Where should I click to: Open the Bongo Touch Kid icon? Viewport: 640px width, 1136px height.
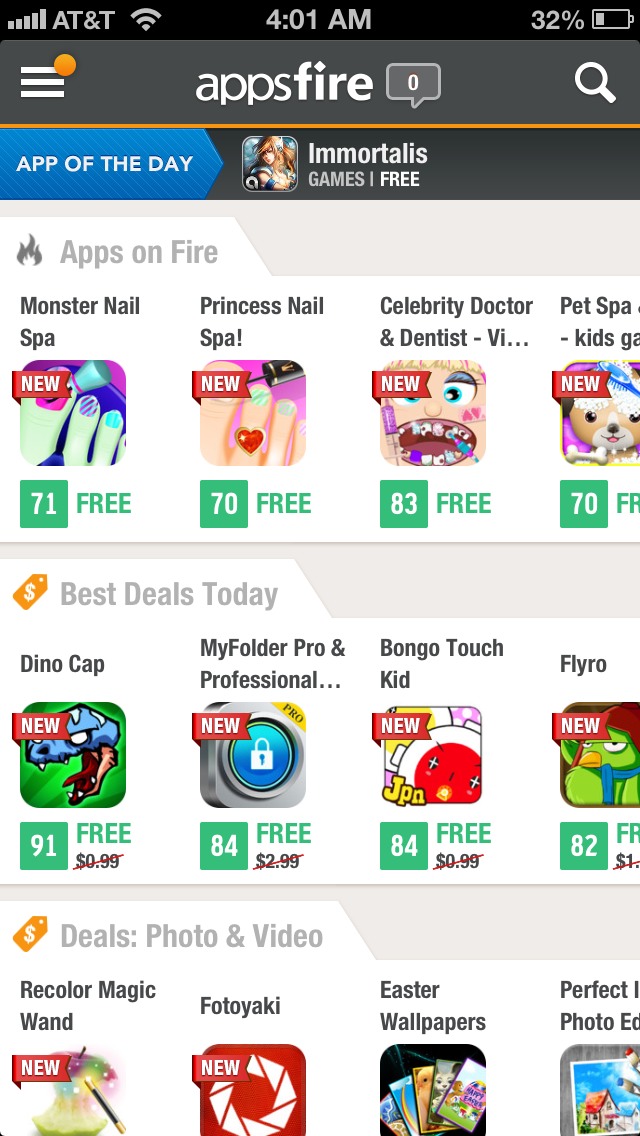(x=433, y=755)
